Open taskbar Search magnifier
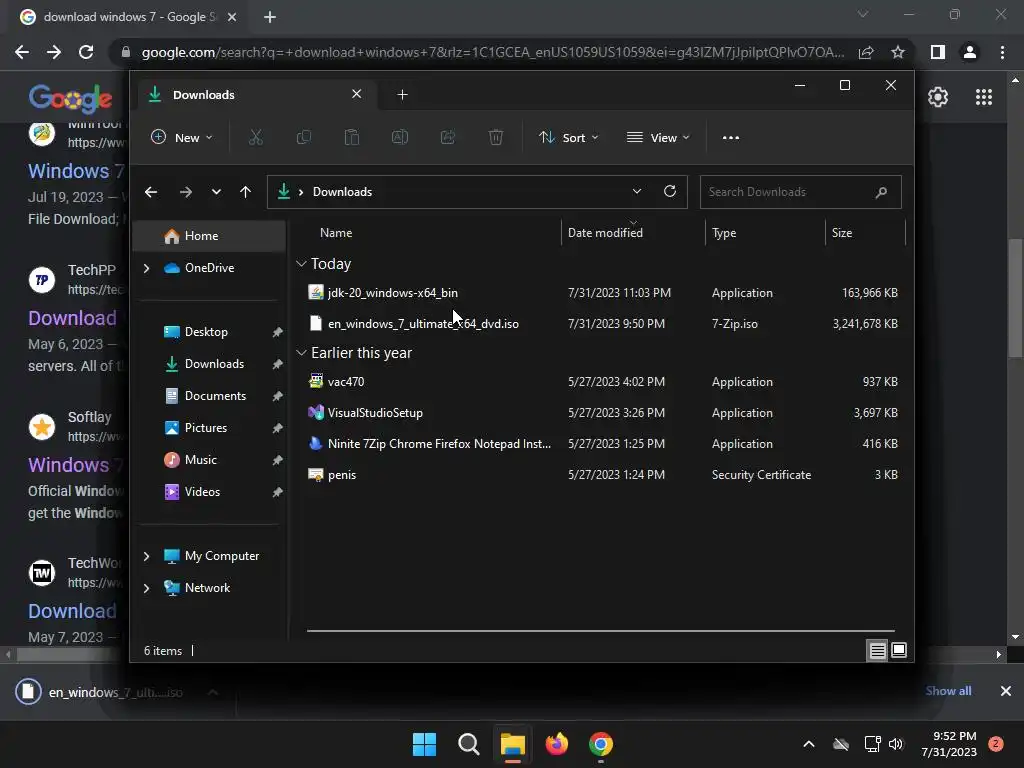Screen dimensions: 1024x768 tap(468, 744)
